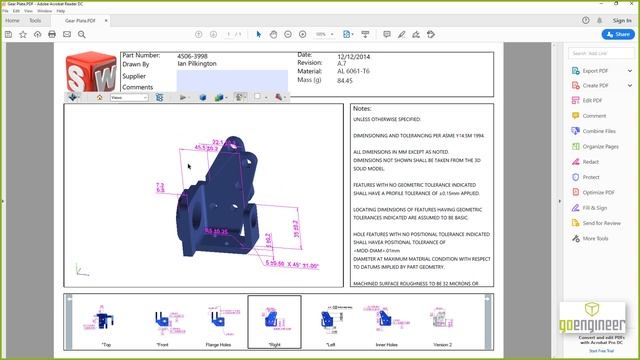640x360 pixels.
Task: Click the blue cube projection icon
Action: pos(202,98)
